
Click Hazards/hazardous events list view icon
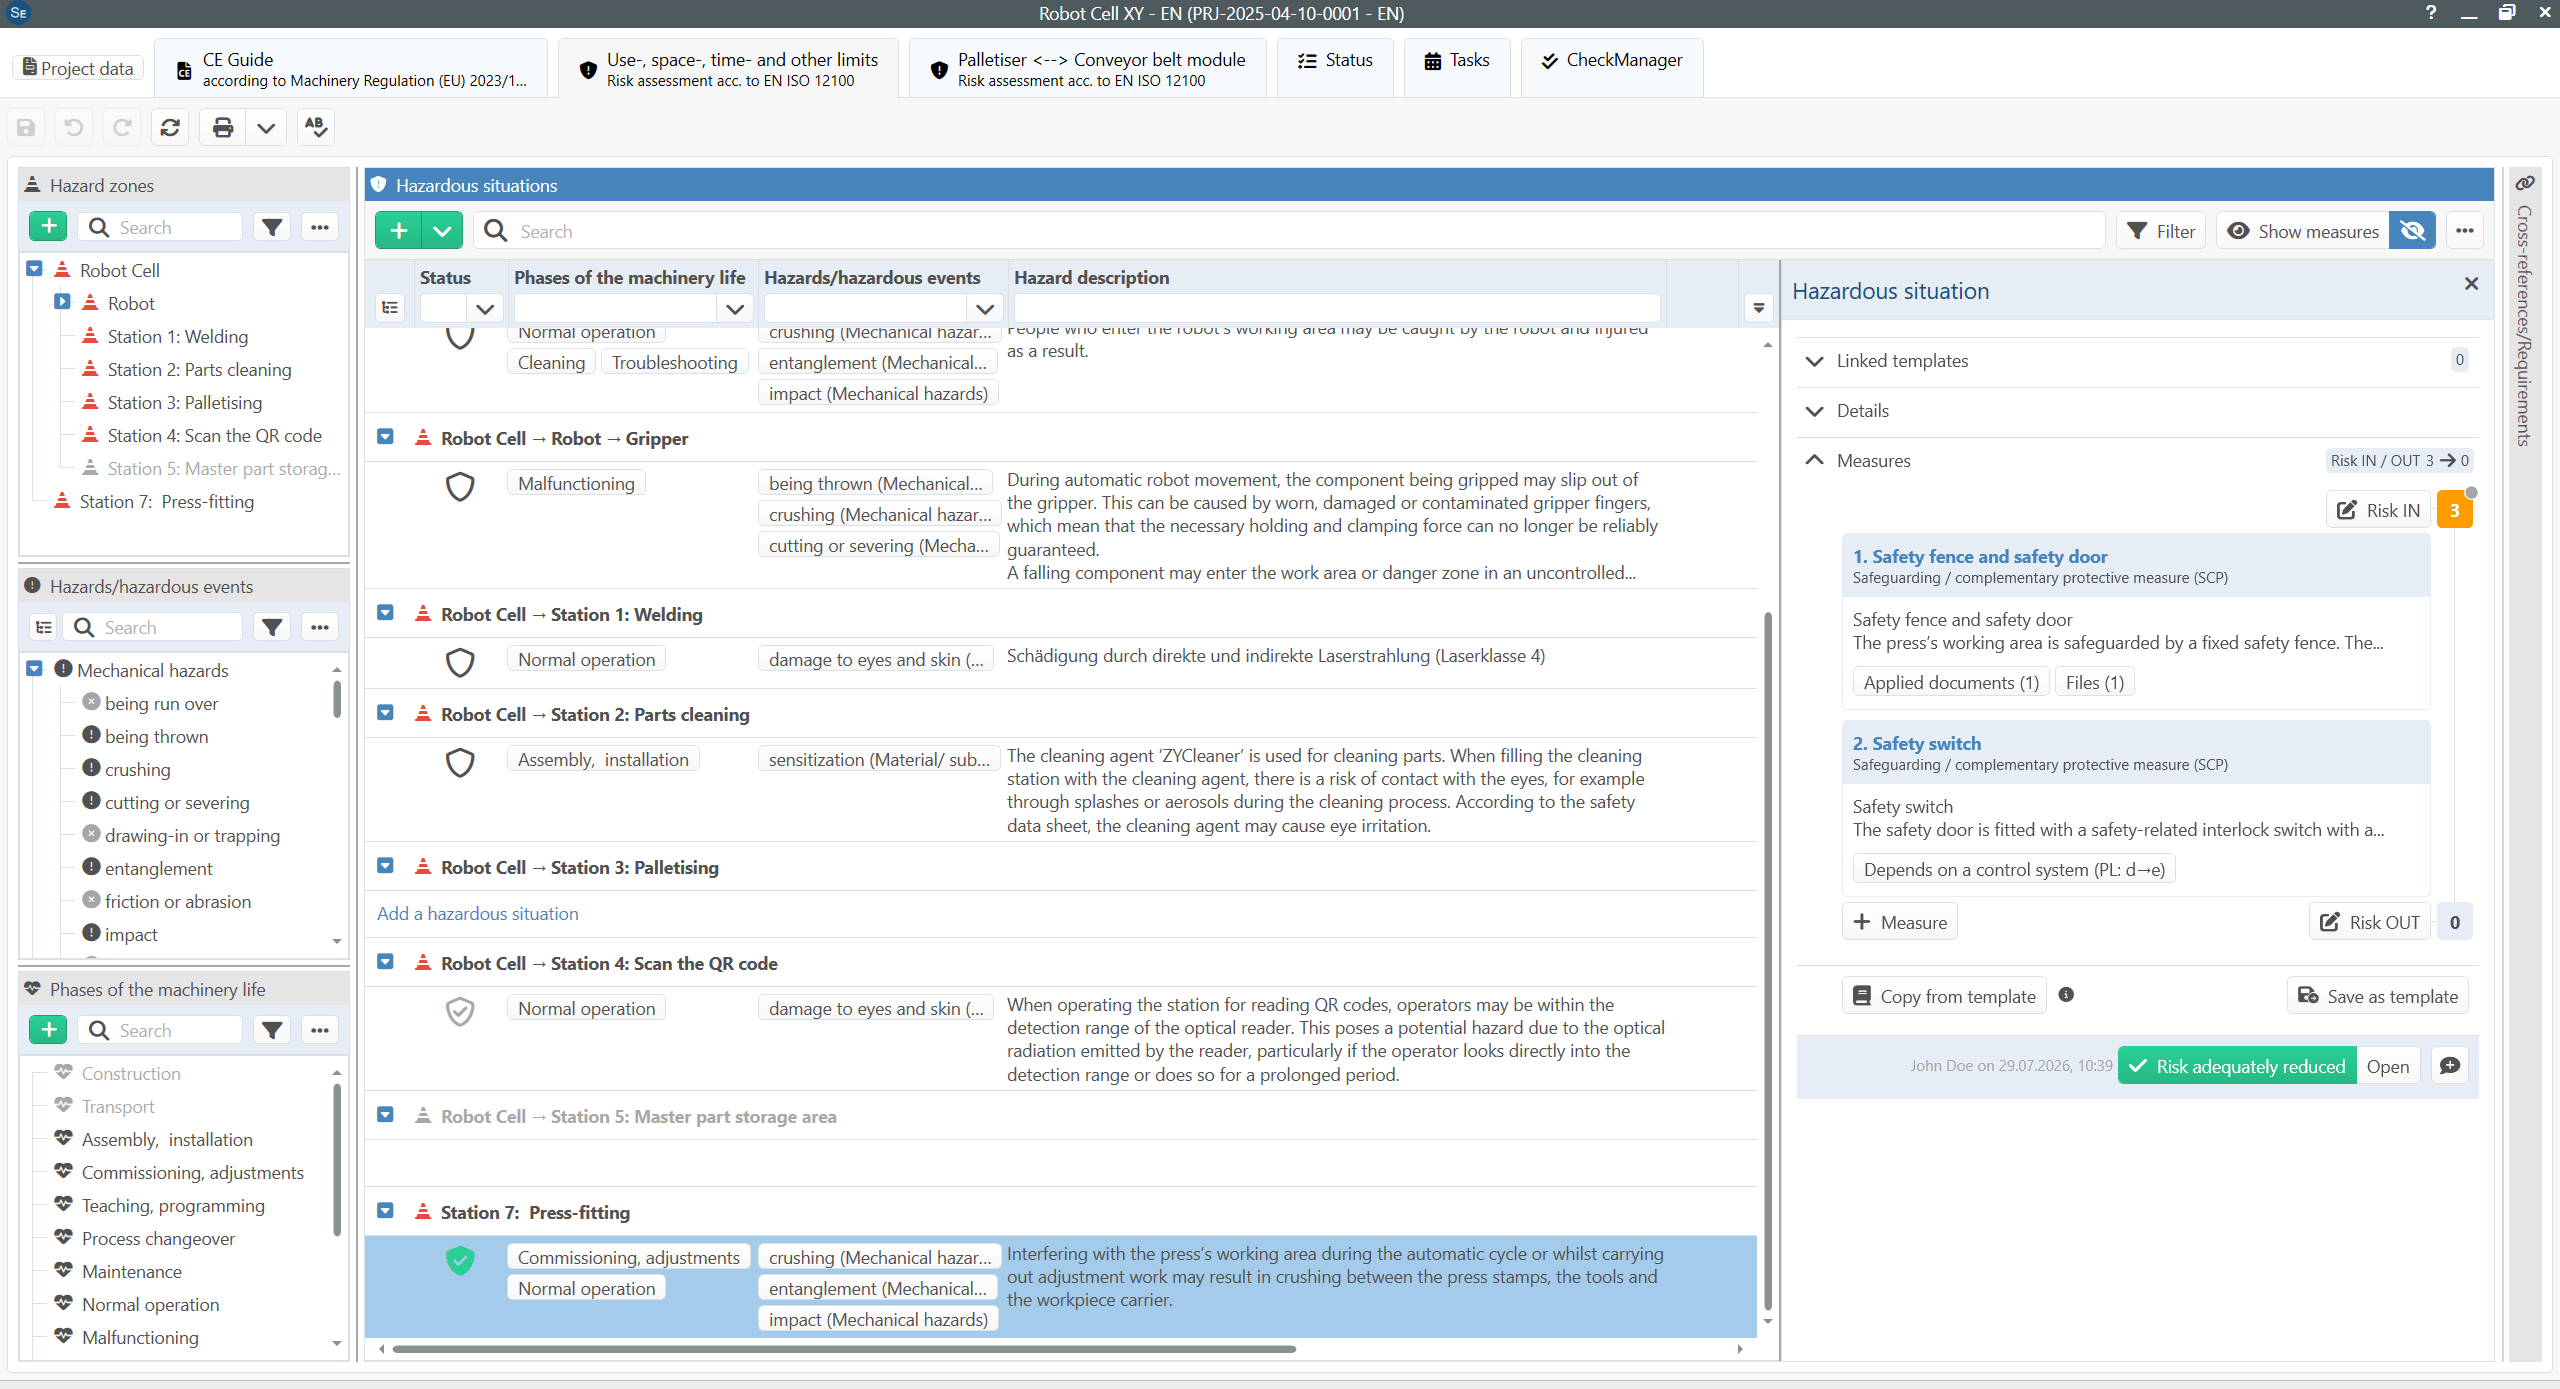coord(44,627)
